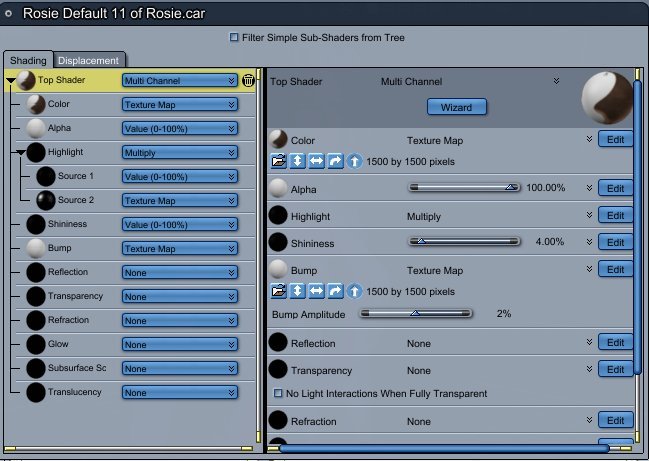Click the Shininess percentage slider
This screenshot has height=461, width=649.
(x=464, y=242)
